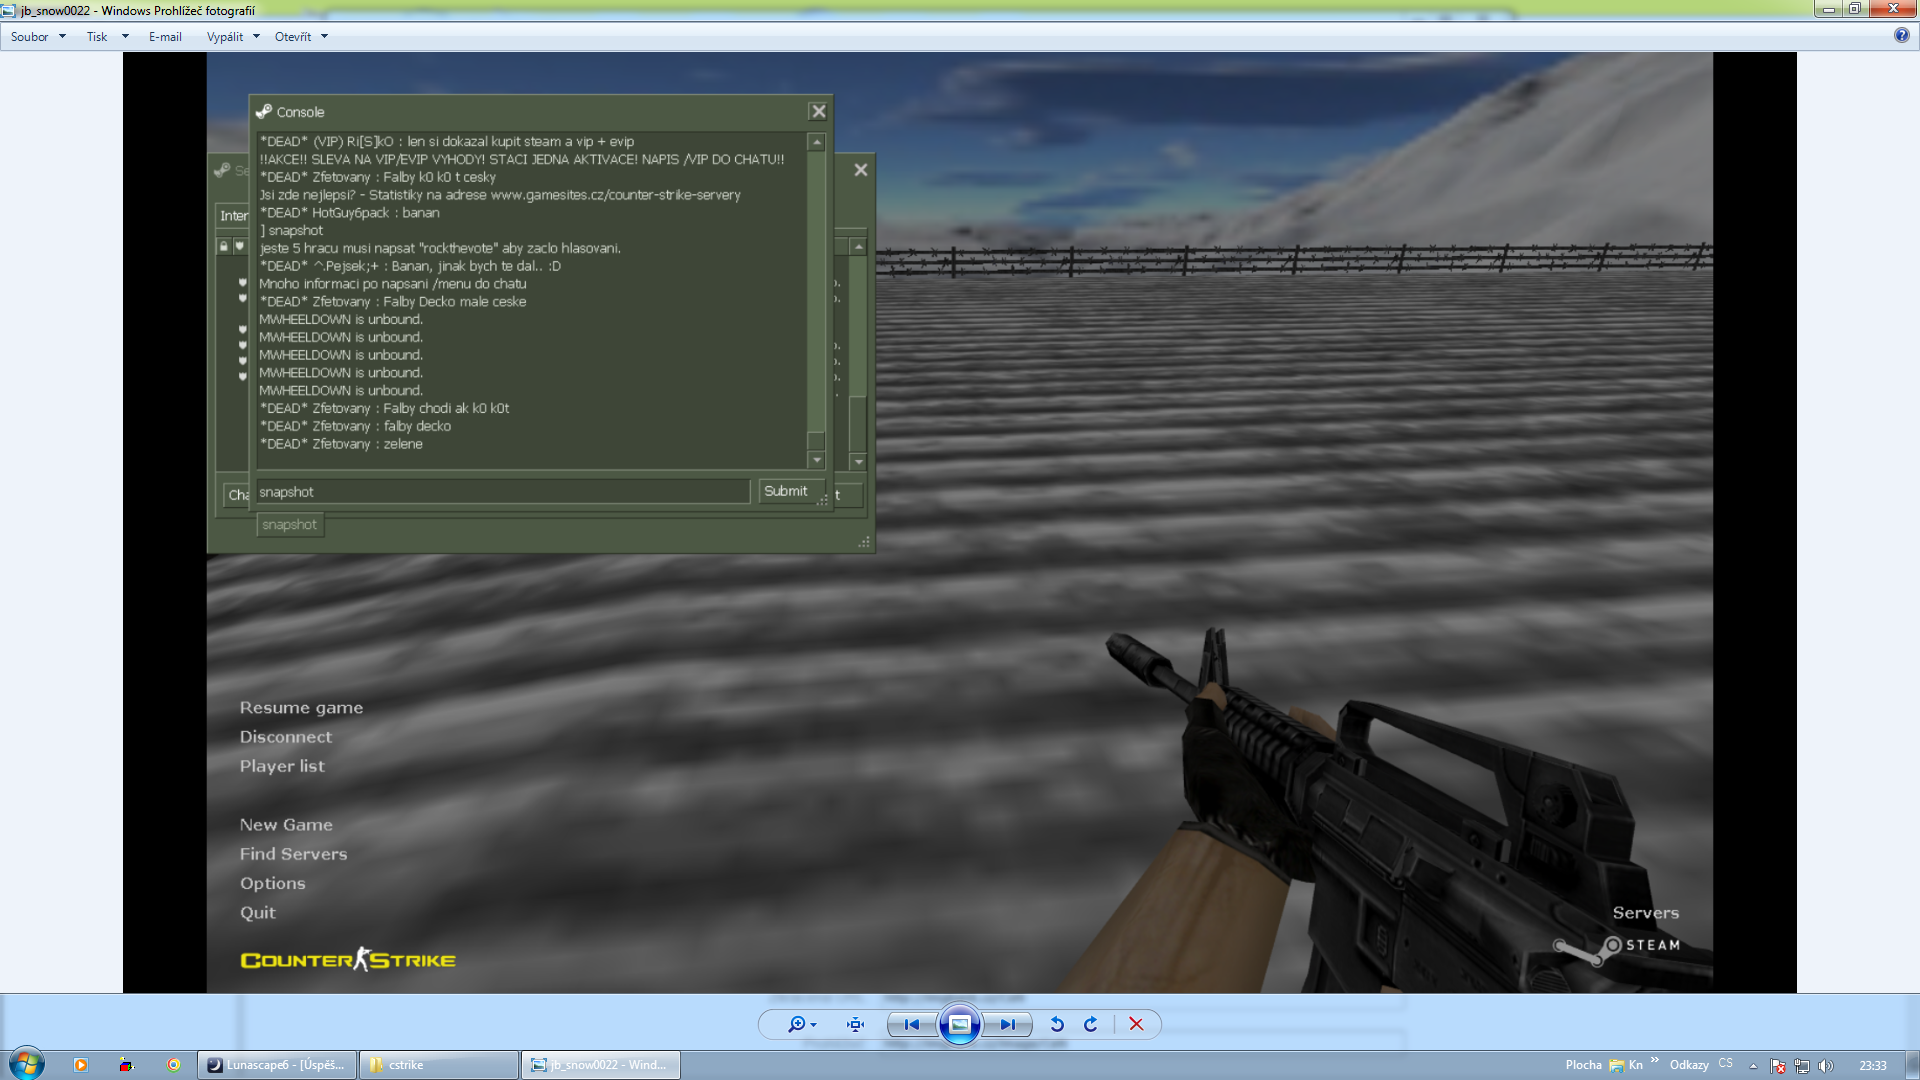Open the Tisk menu
The width and height of the screenshot is (1920, 1080).
(x=97, y=37)
